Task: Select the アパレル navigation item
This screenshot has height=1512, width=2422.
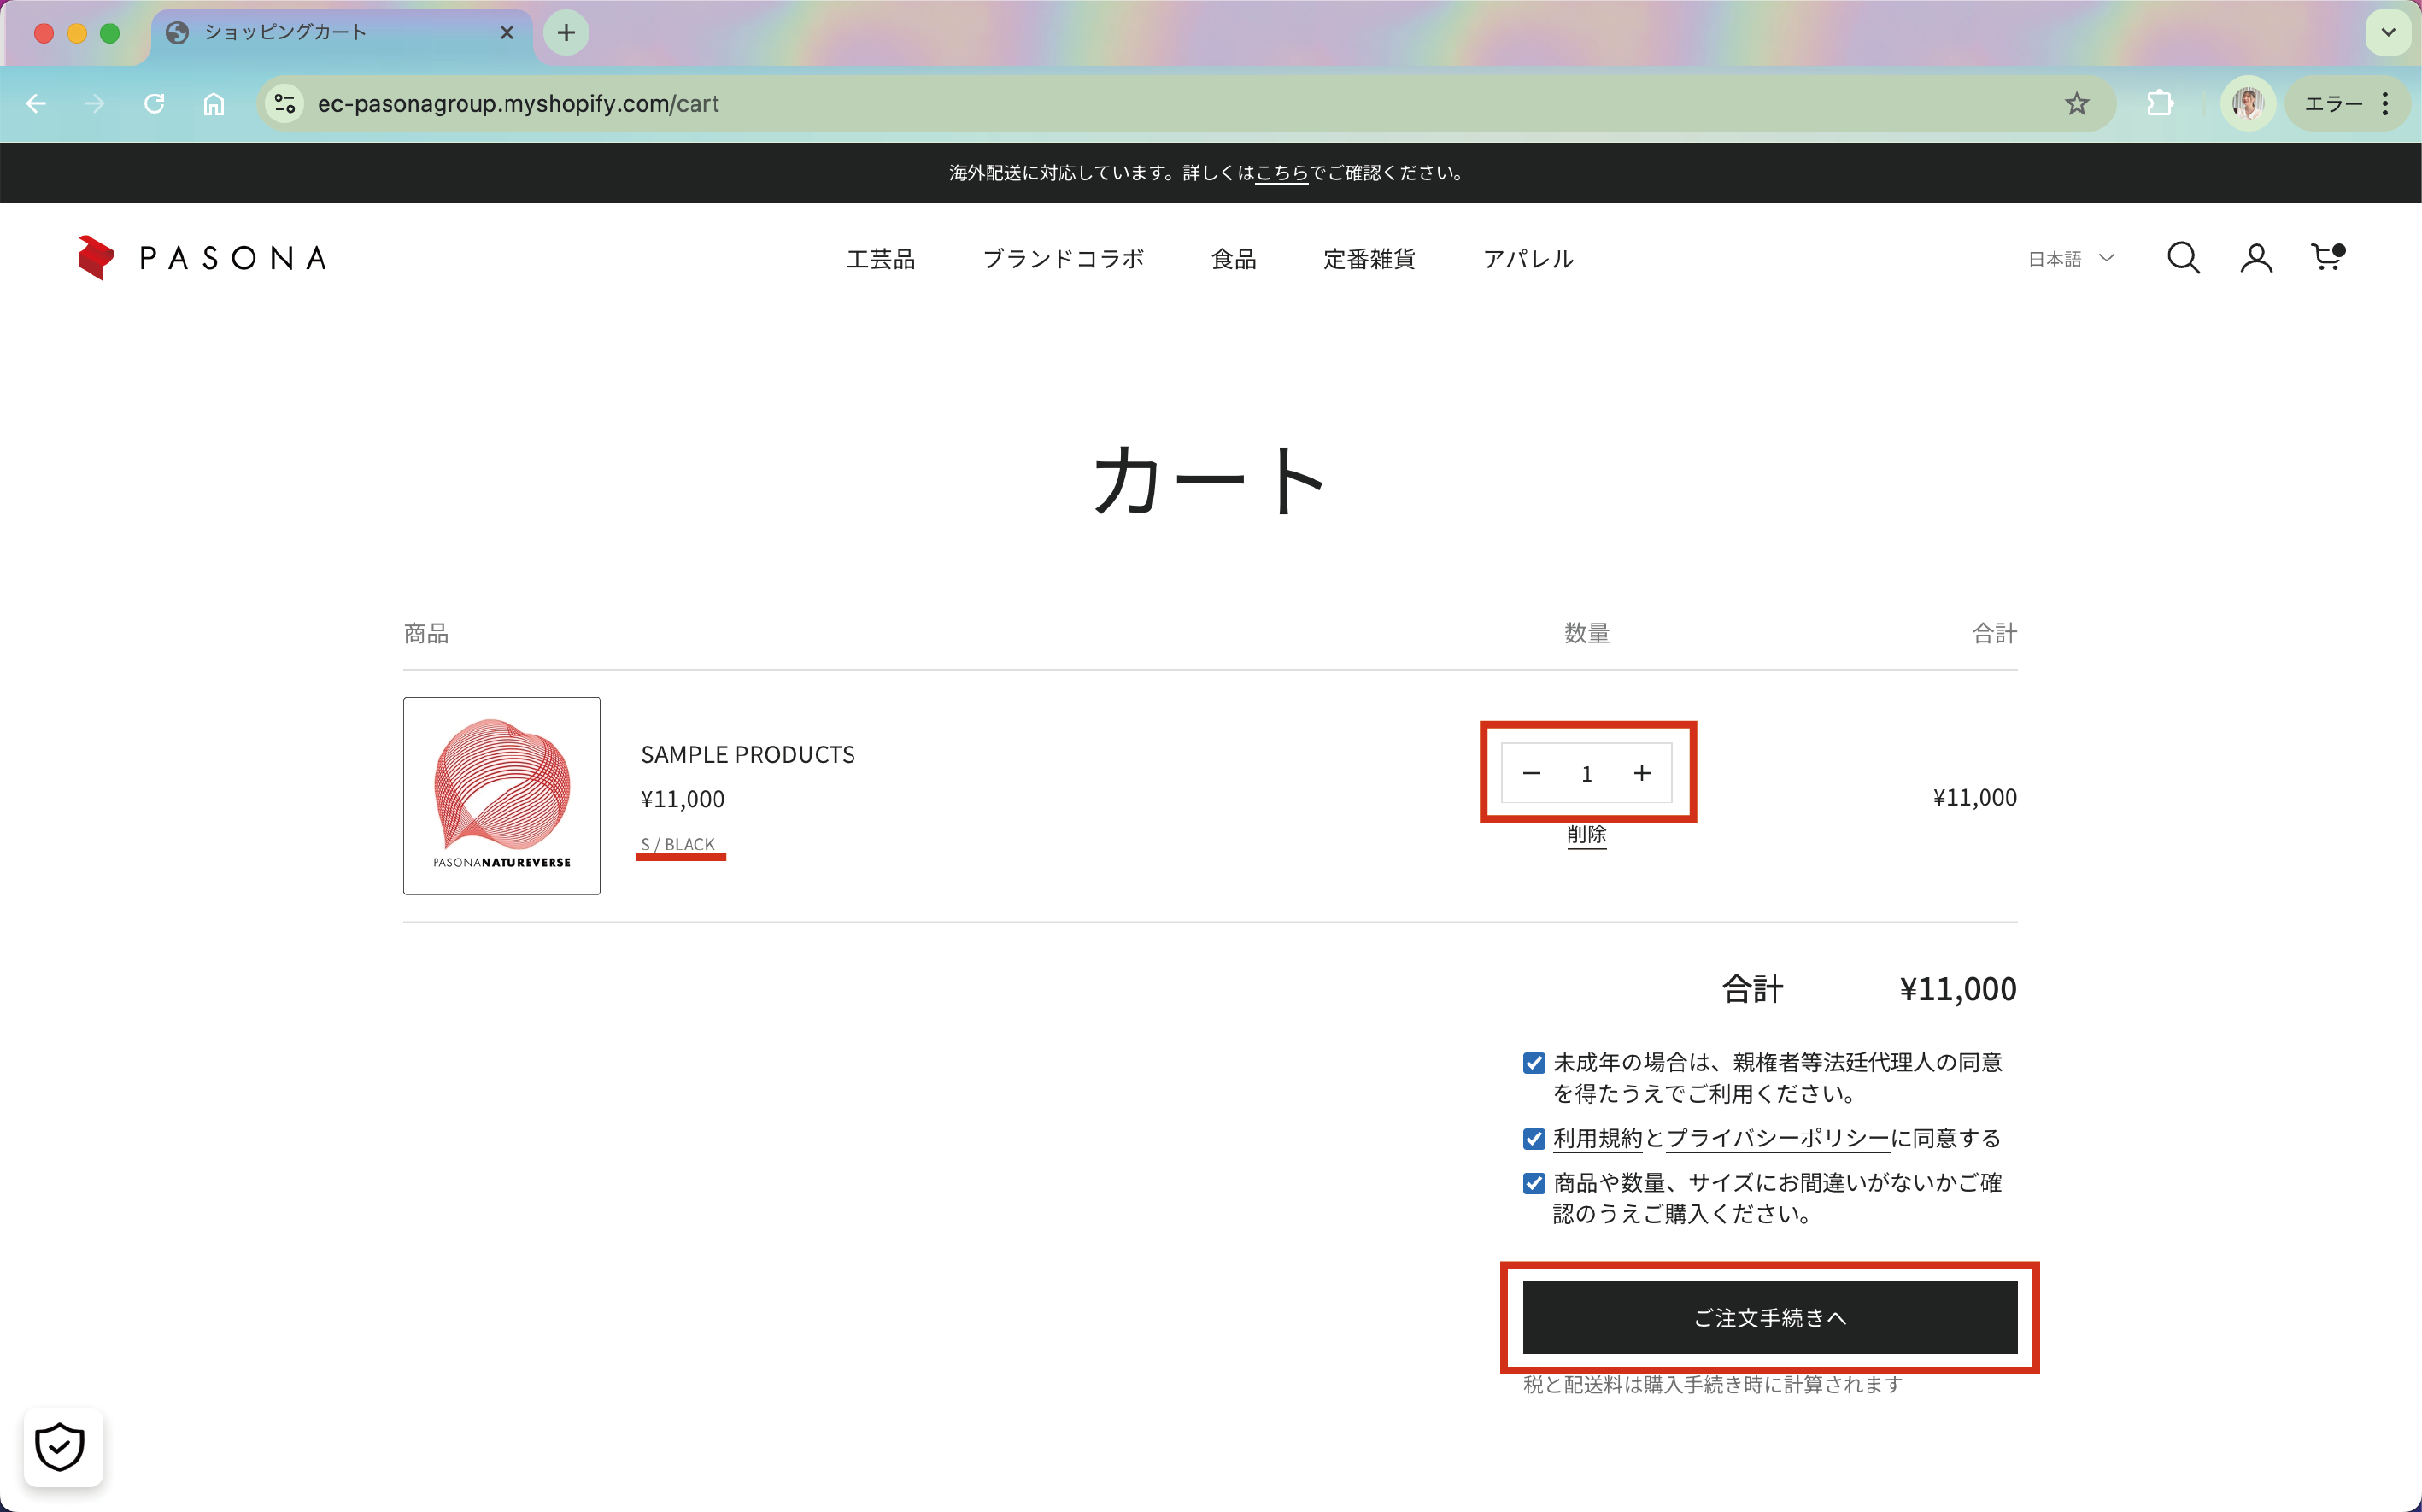Action: coord(1527,259)
